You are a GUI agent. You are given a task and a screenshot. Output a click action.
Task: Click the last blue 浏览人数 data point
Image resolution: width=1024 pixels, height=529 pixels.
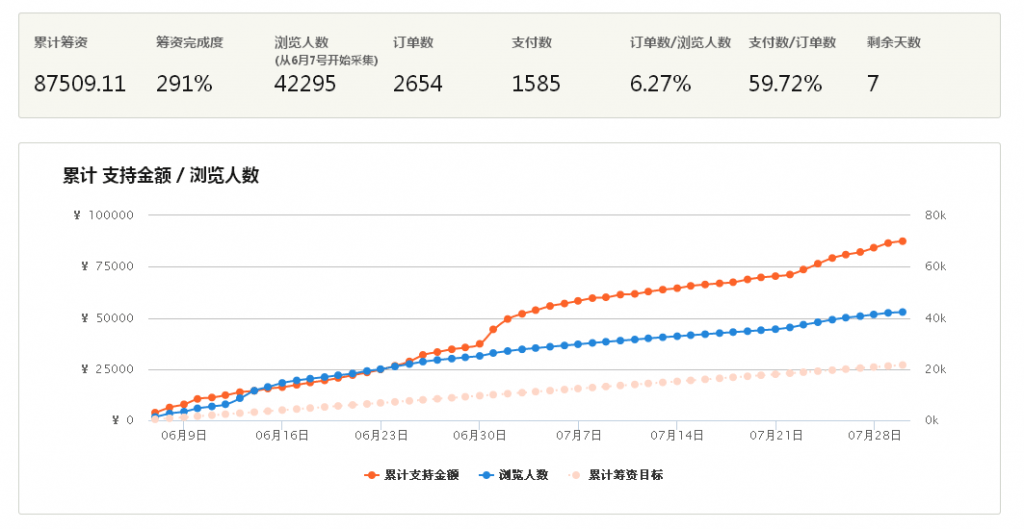902,312
